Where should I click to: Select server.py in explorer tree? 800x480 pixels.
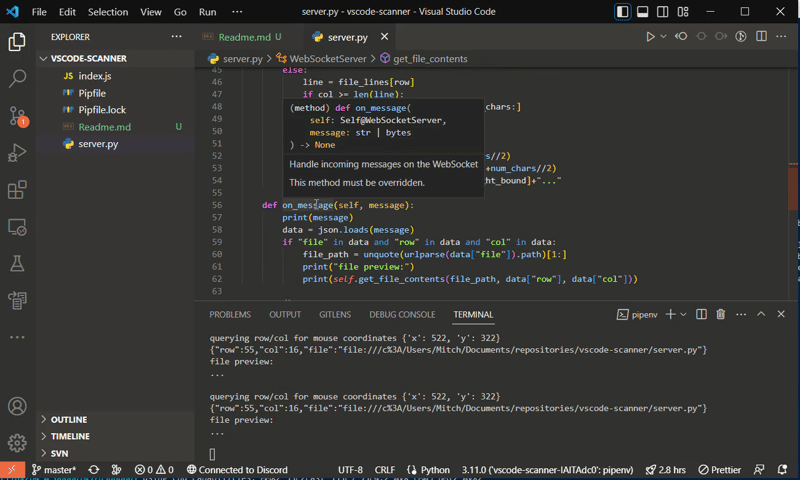tap(98, 144)
